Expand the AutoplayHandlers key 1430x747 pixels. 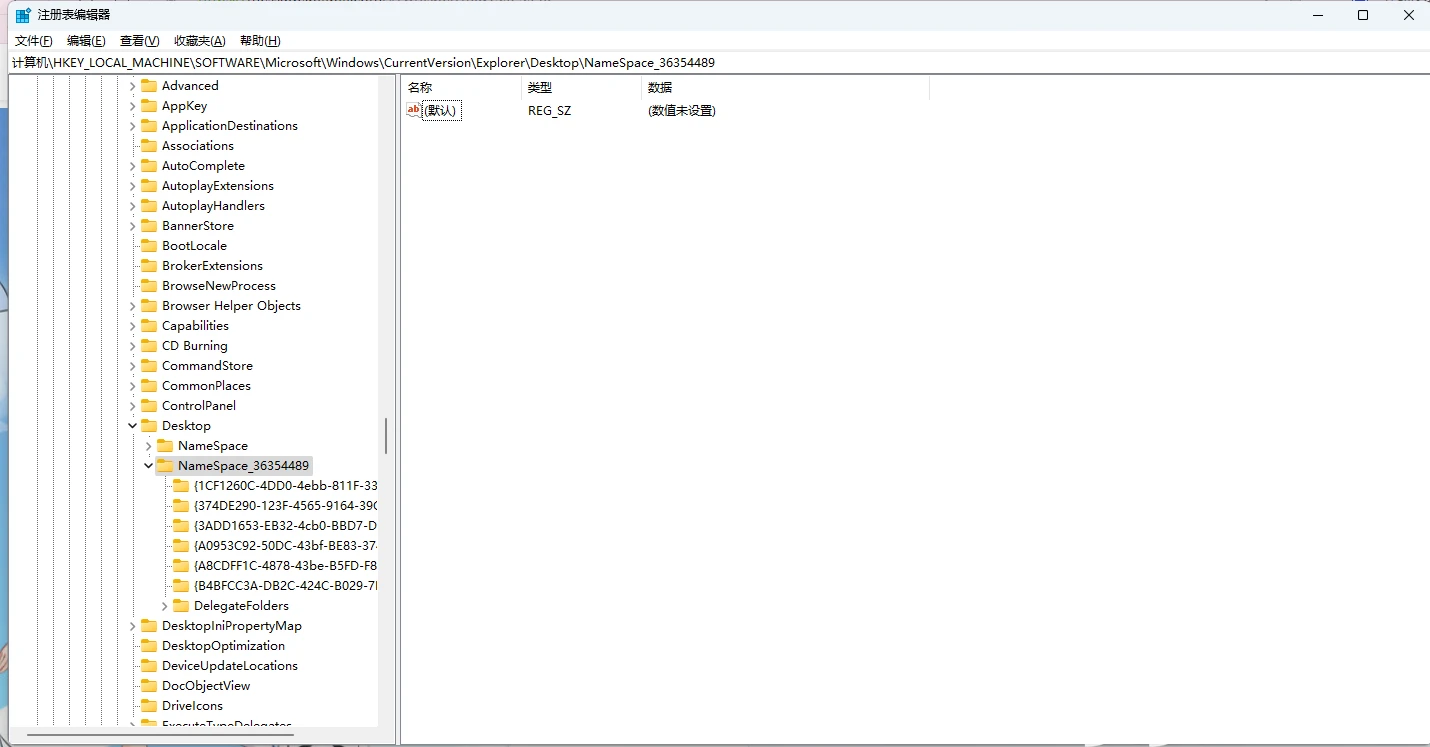[x=132, y=206]
